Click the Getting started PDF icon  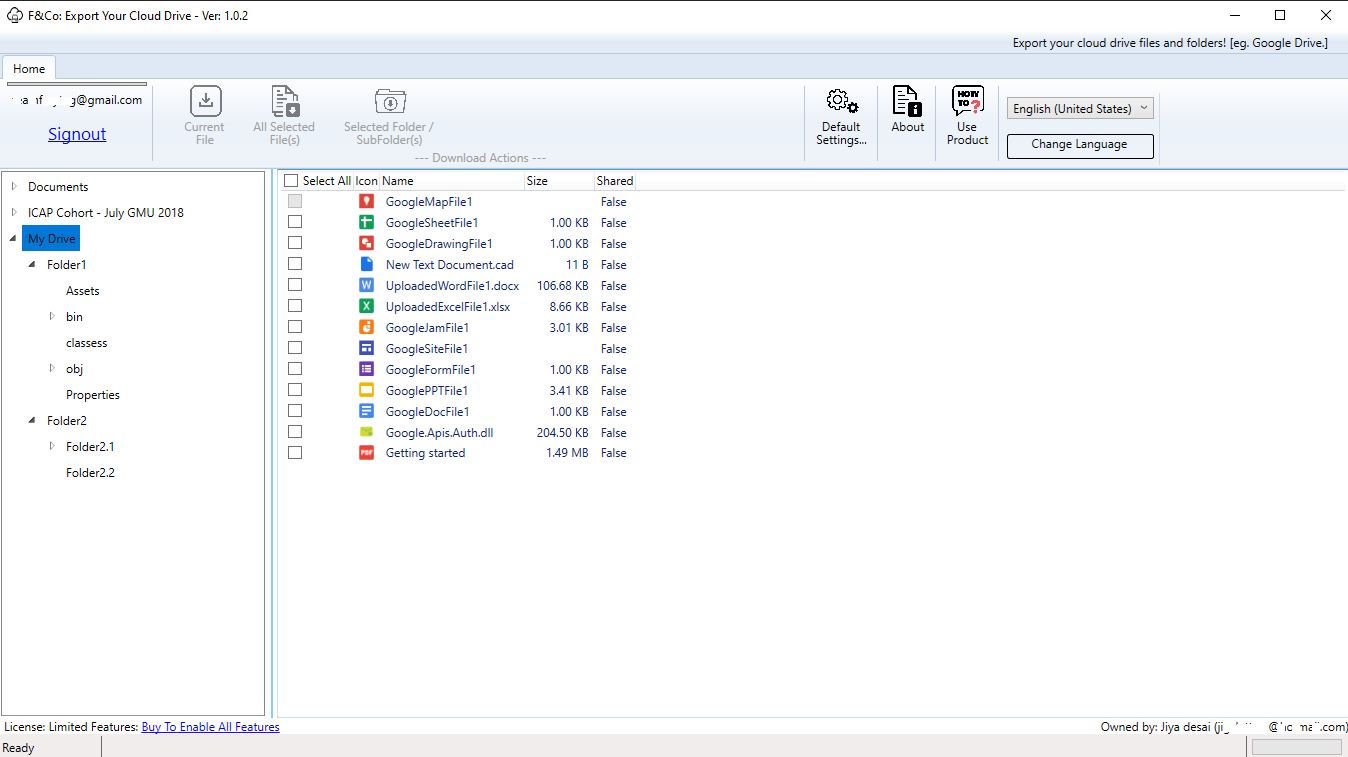click(366, 453)
